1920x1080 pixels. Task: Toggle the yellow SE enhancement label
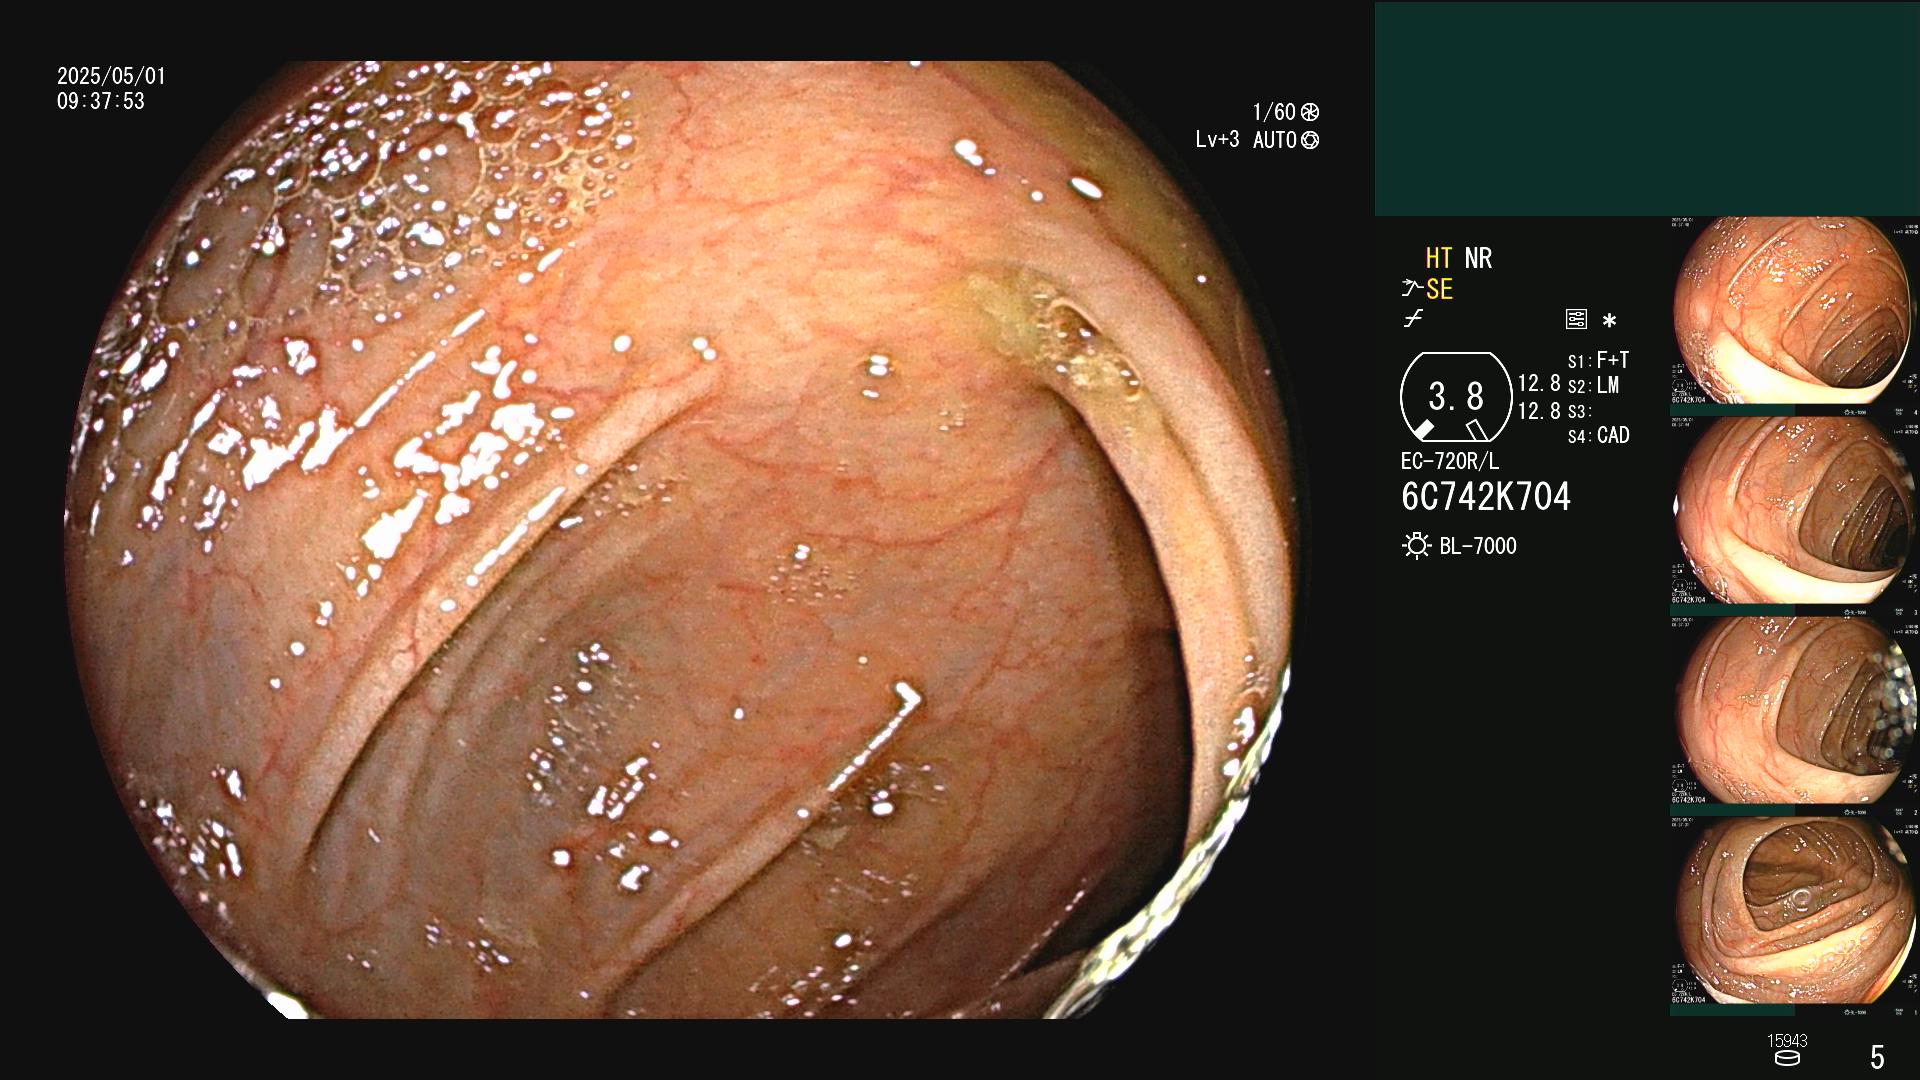[x=1439, y=289]
